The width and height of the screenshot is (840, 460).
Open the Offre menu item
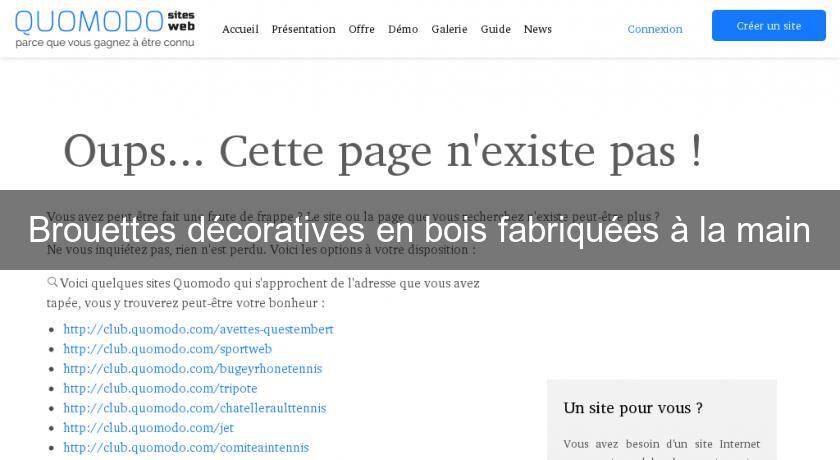(362, 29)
